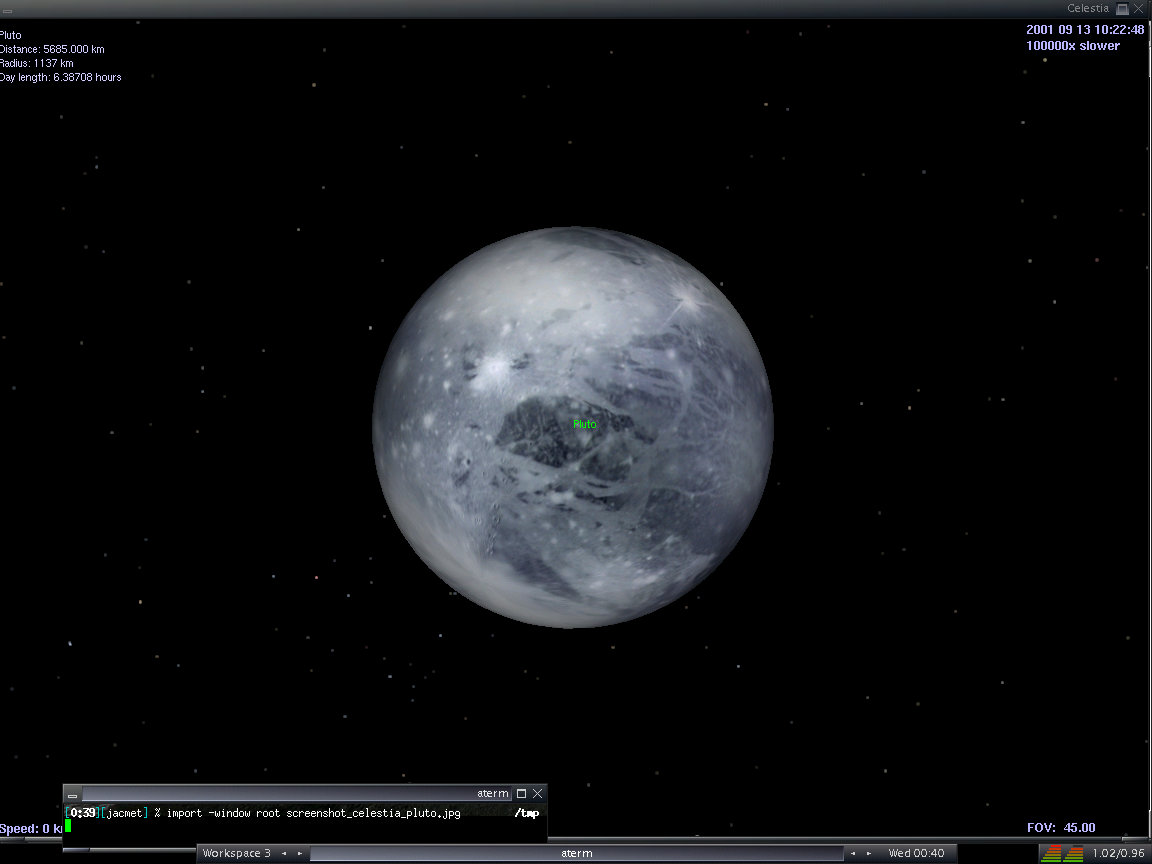Click the 1.02/0.96 load average display

tap(1117, 853)
